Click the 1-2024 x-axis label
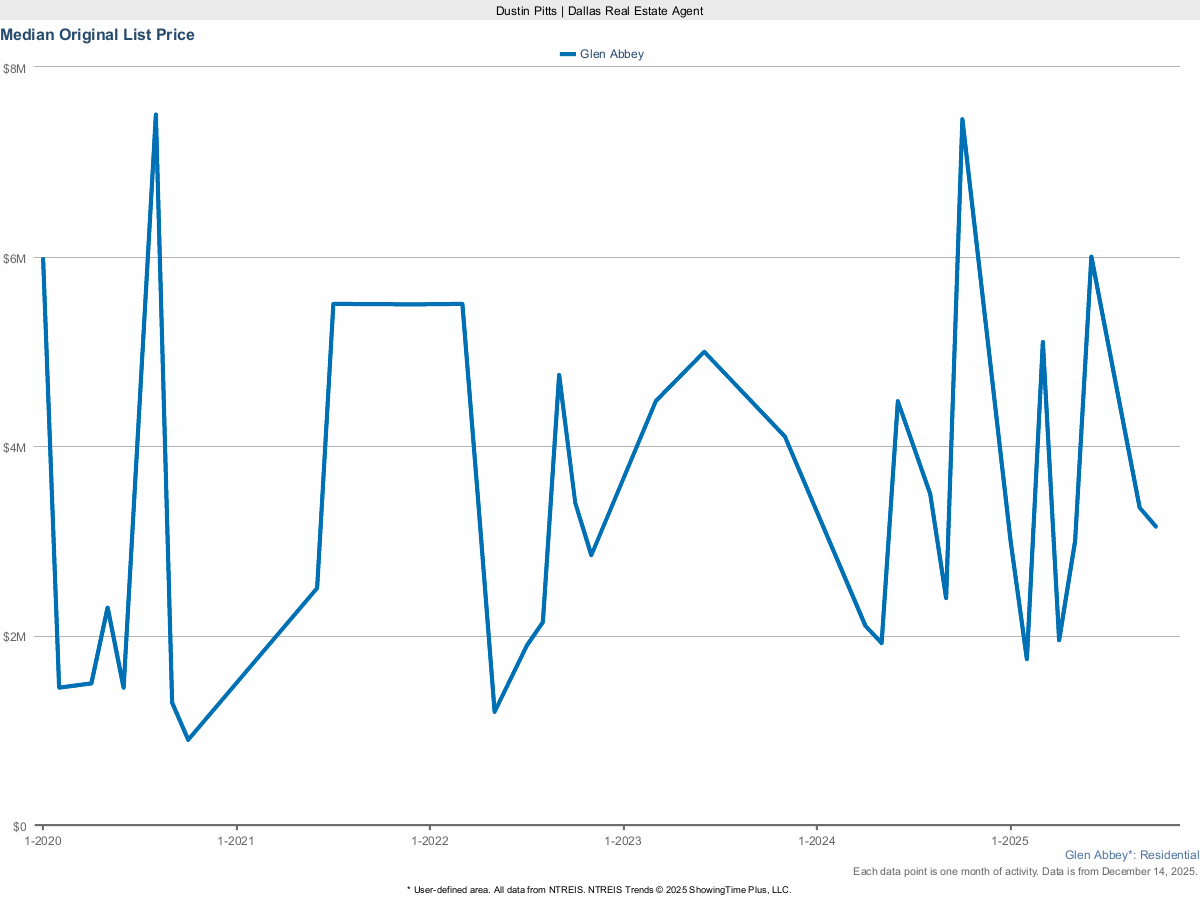The height and width of the screenshot is (900, 1200). [817, 841]
